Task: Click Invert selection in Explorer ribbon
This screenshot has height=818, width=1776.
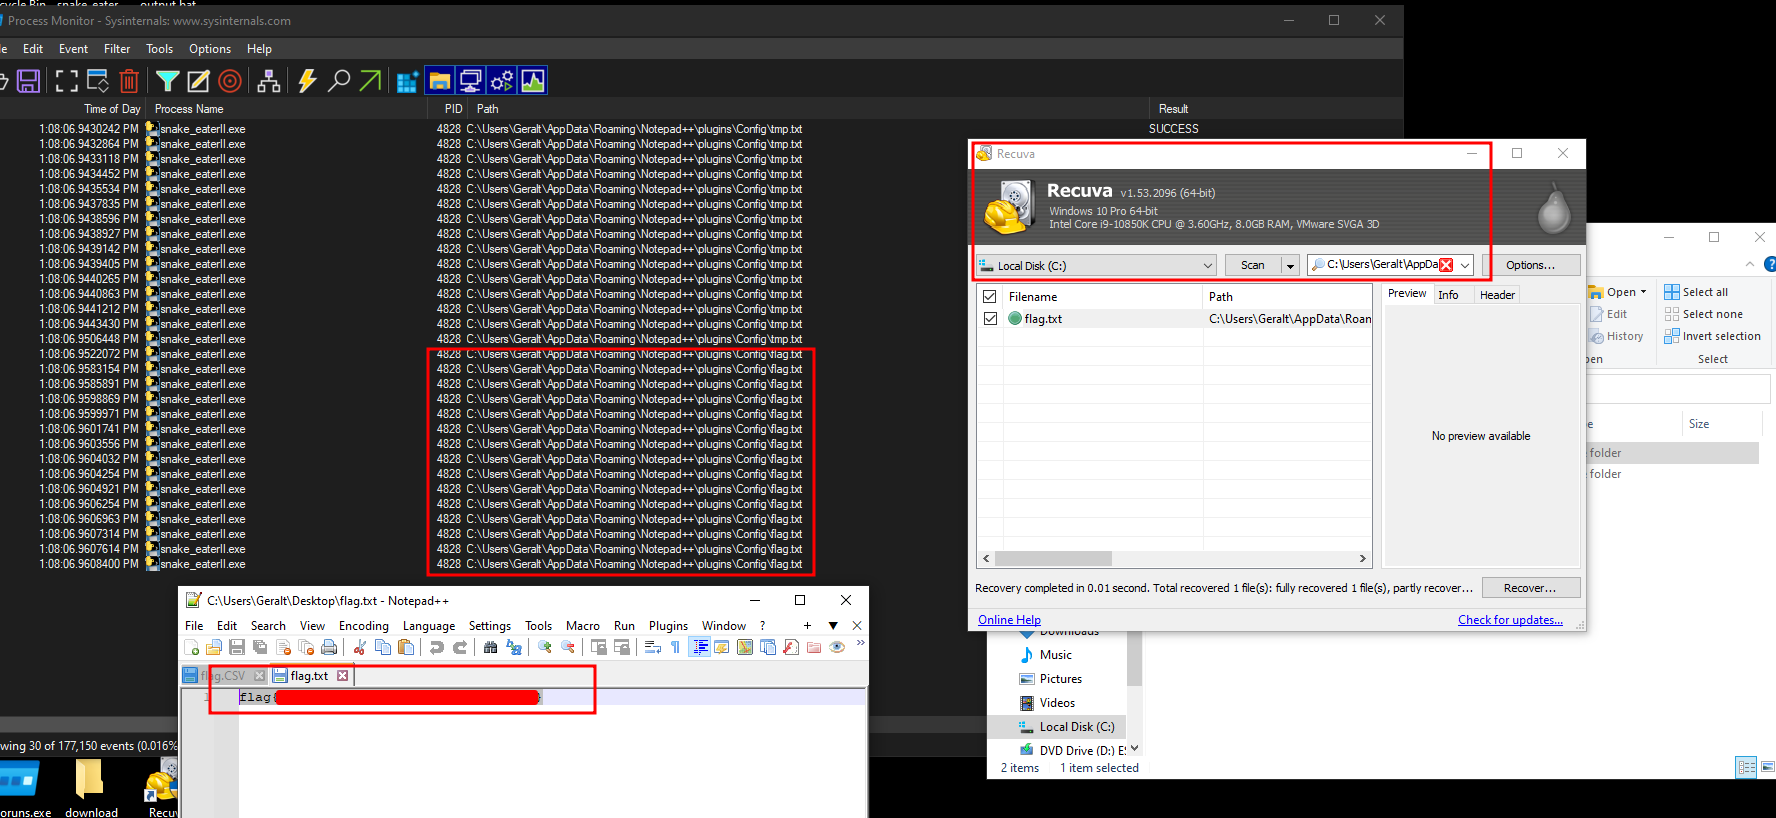Action: [x=1712, y=336]
